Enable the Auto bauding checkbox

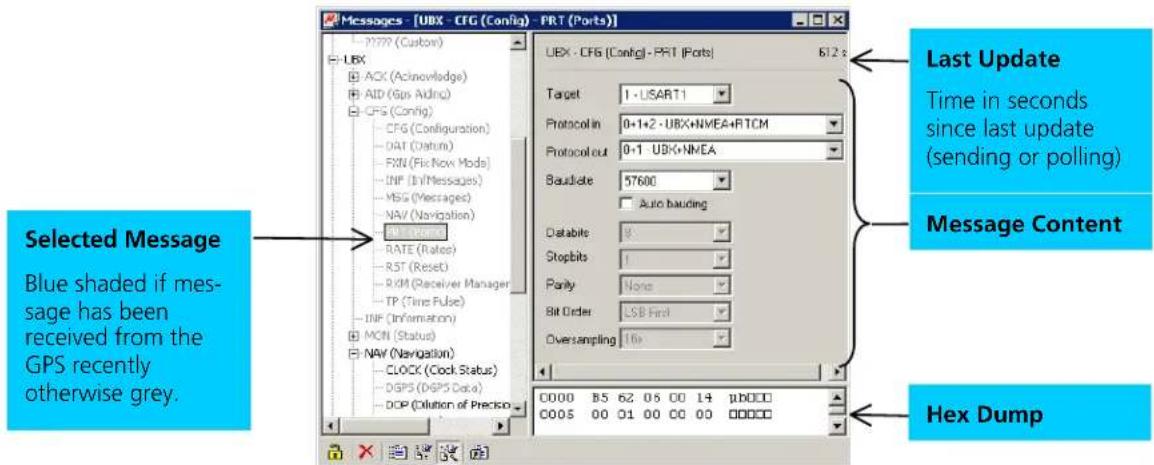(628, 204)
